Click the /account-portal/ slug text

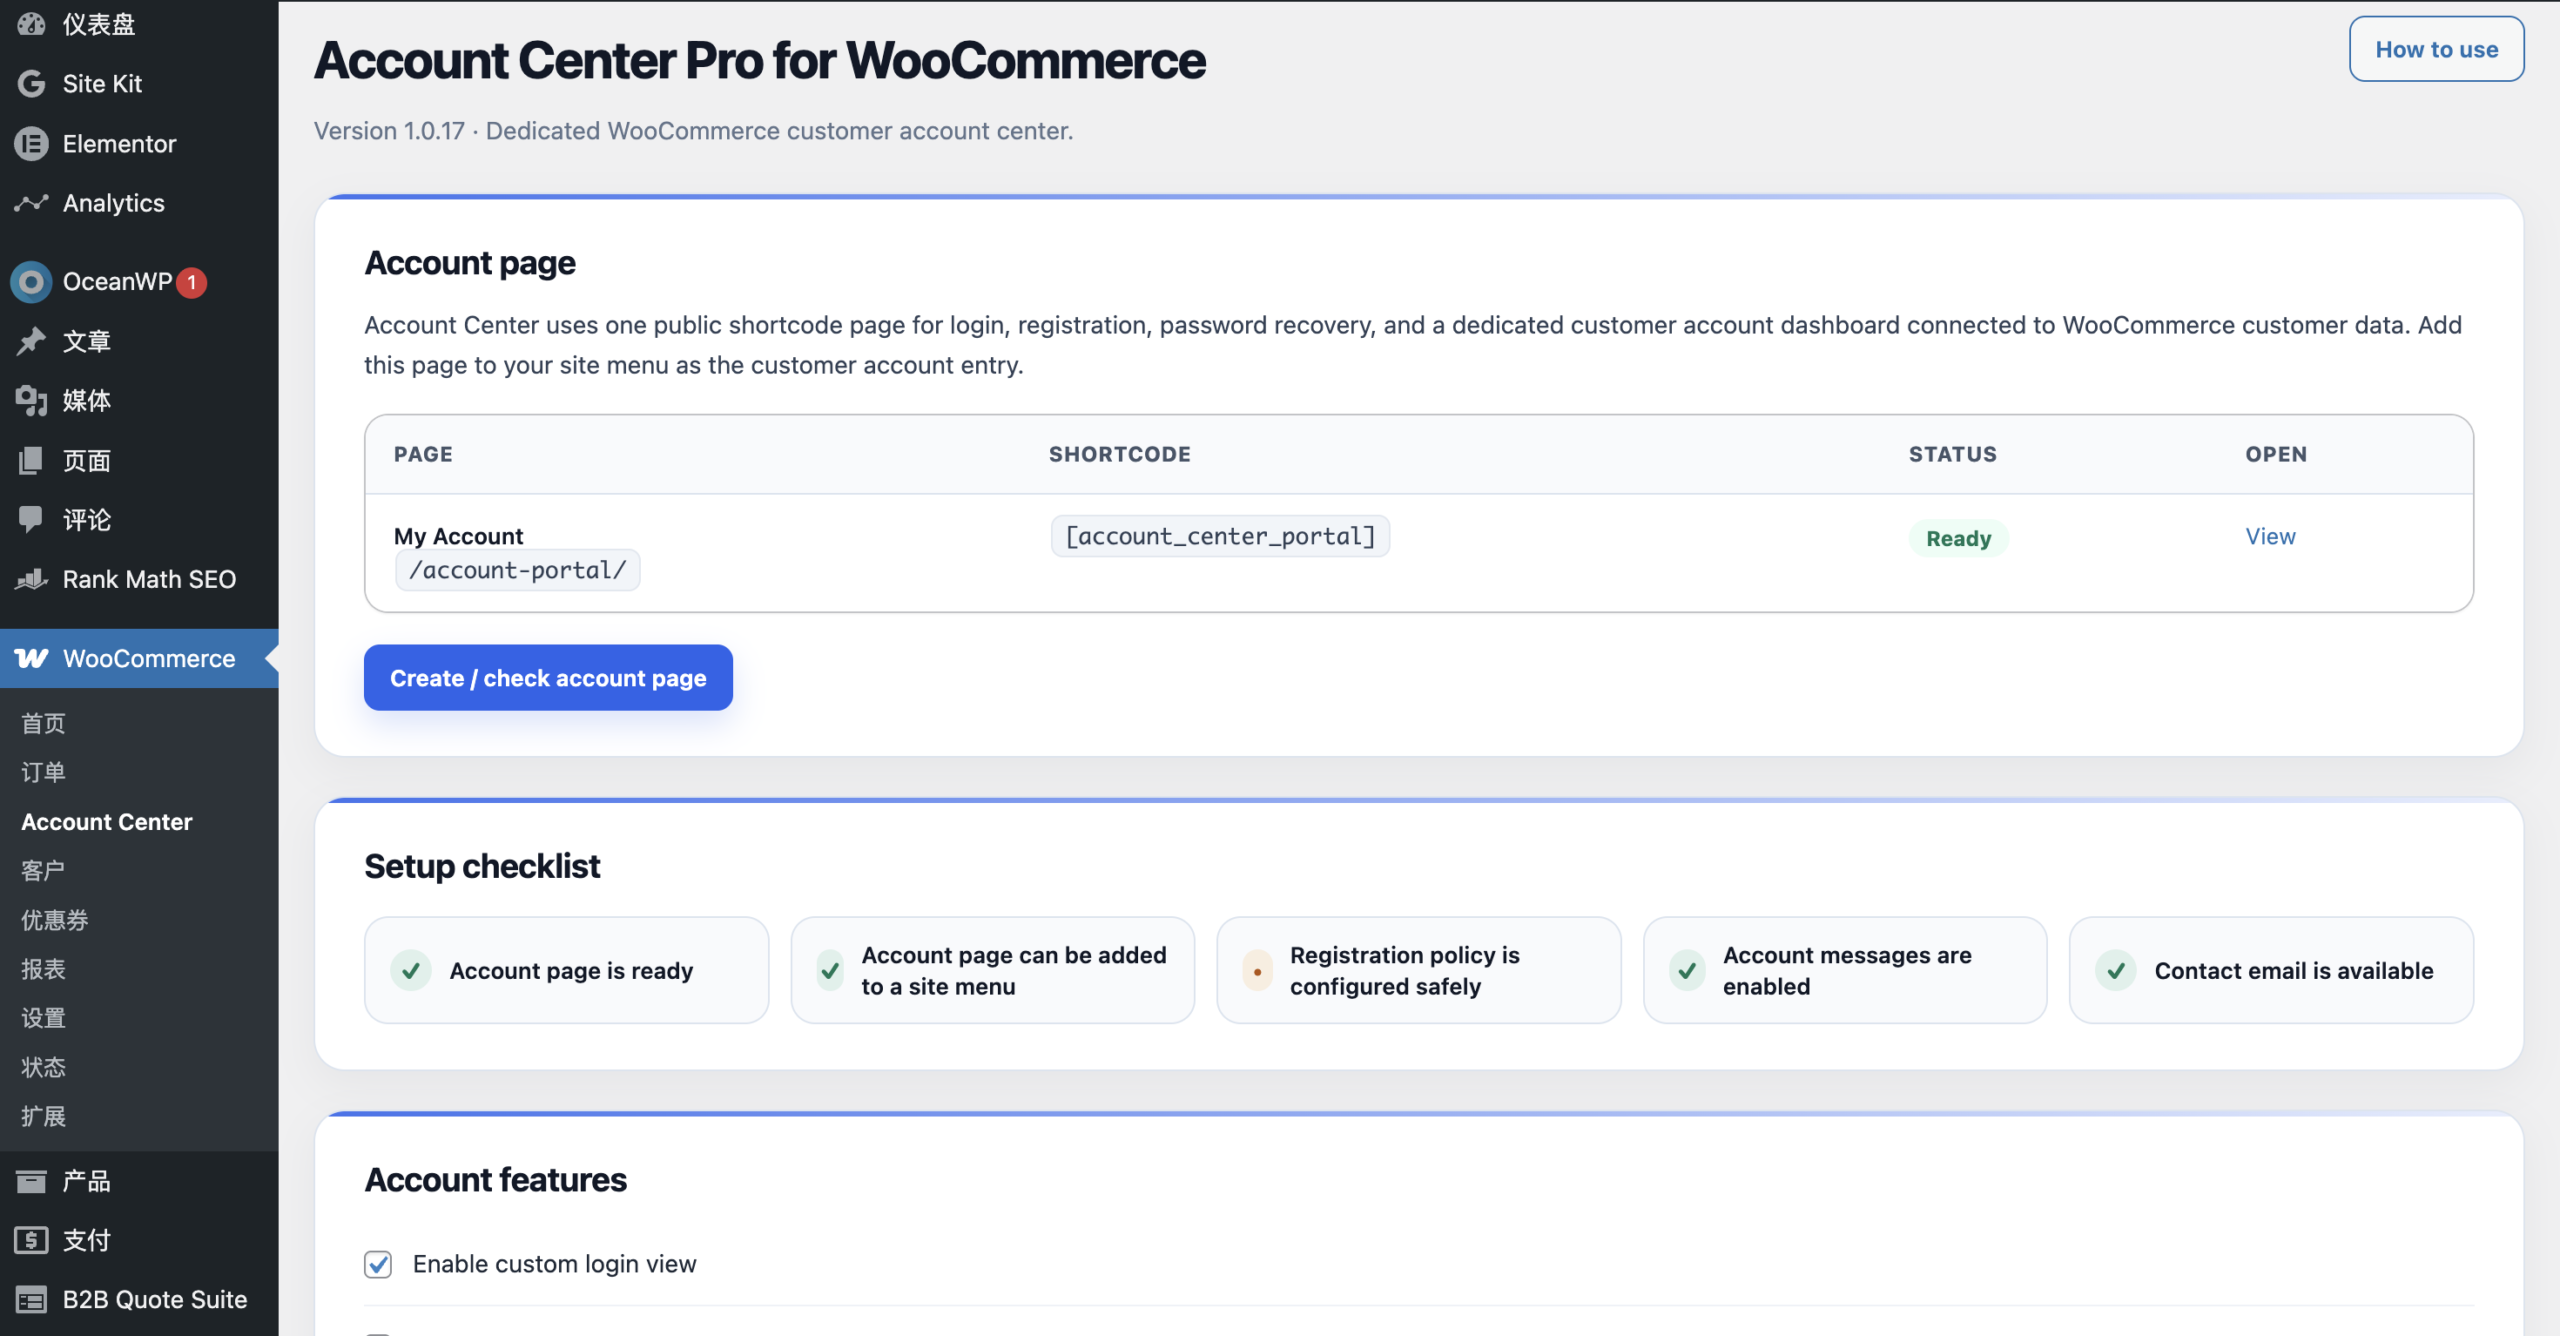point(517,570)
